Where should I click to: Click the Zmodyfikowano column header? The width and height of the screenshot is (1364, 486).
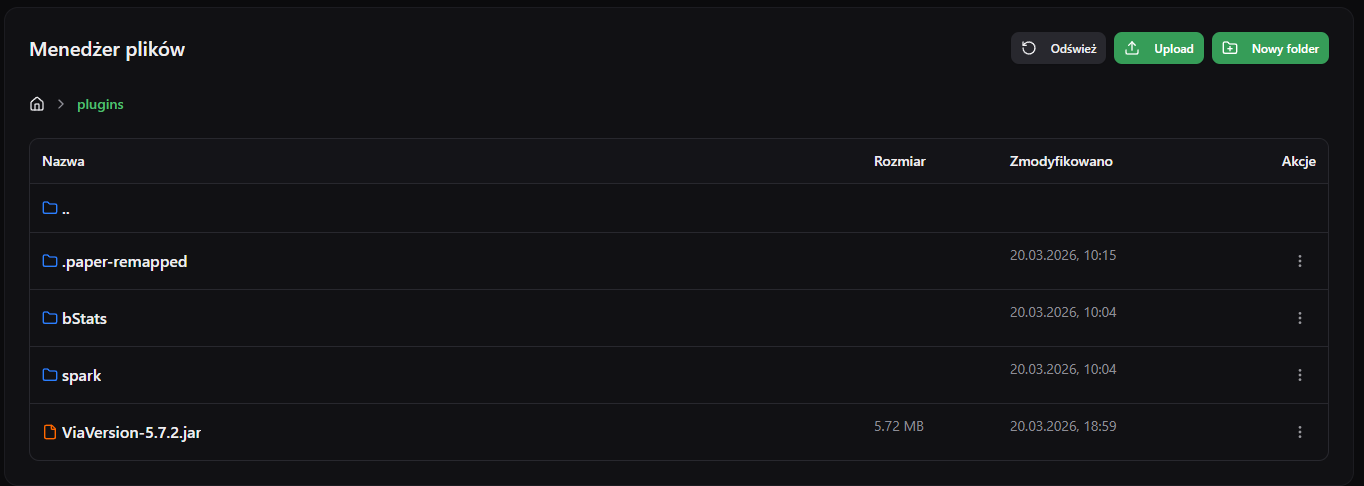[1061, 161]
